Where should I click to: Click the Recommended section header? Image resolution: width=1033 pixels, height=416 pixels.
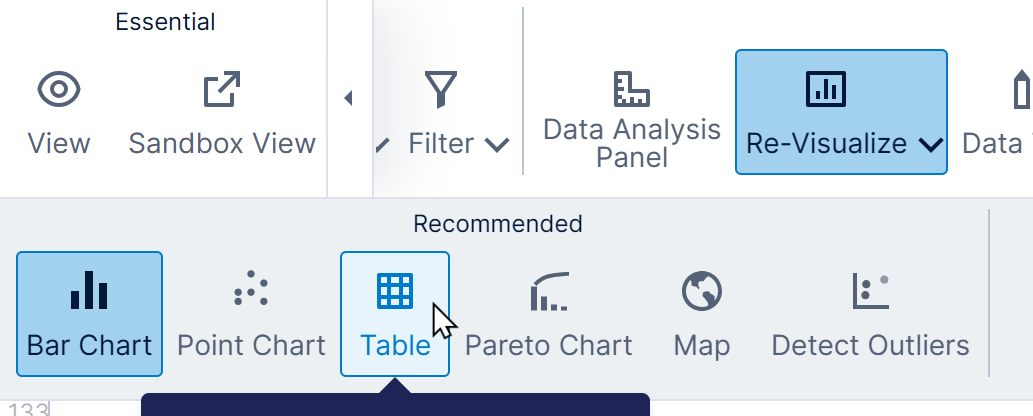(x=497, y=224)
